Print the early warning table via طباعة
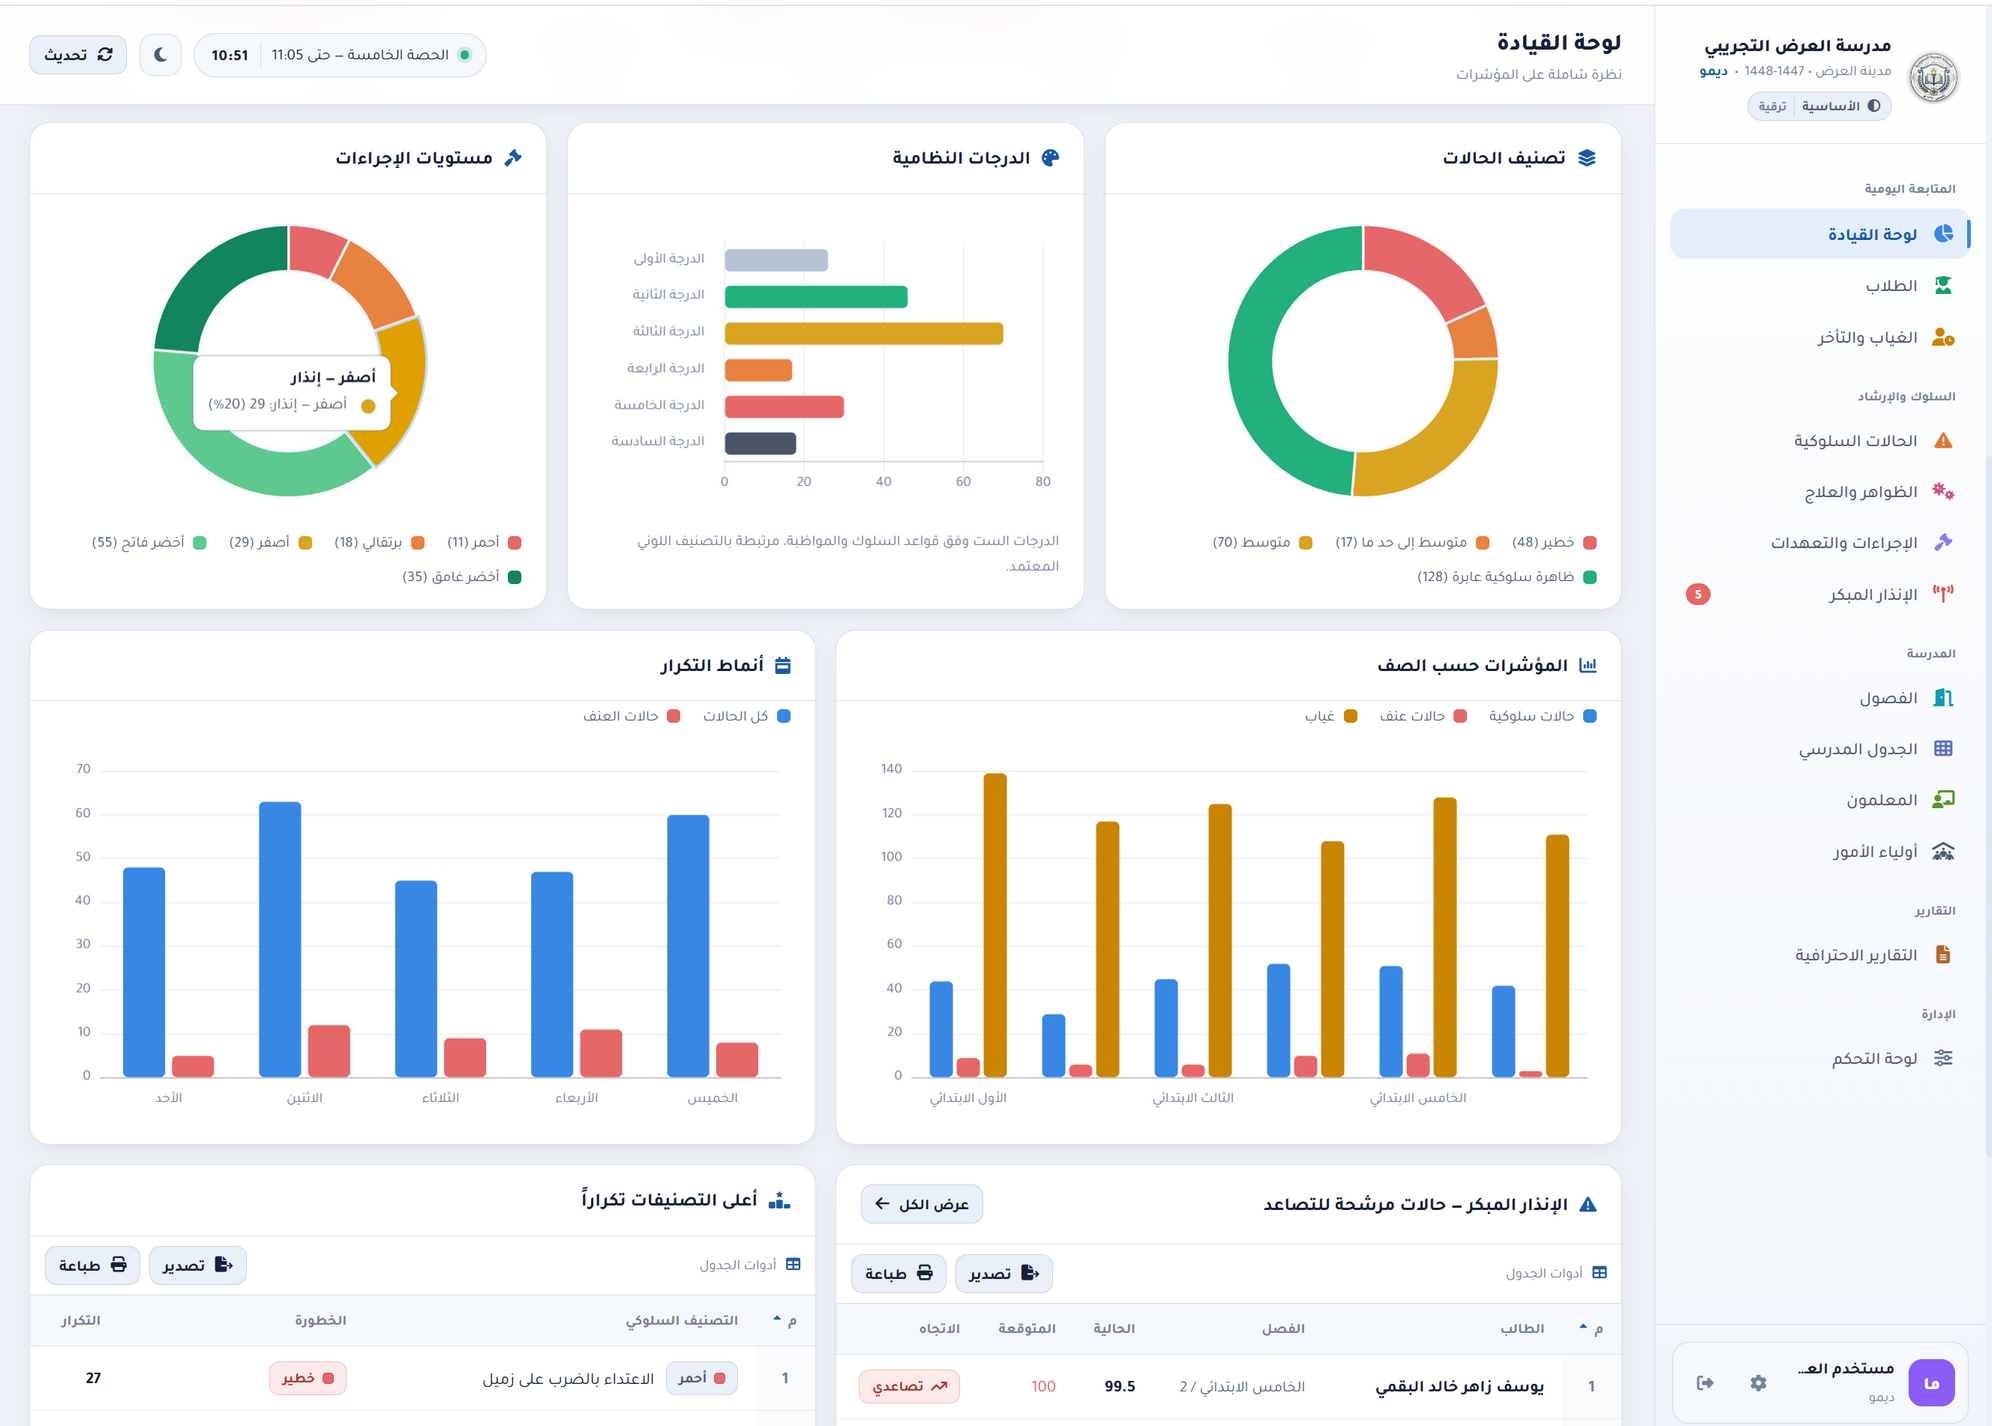1992x1426 pixels. (x=898, y=1273)
